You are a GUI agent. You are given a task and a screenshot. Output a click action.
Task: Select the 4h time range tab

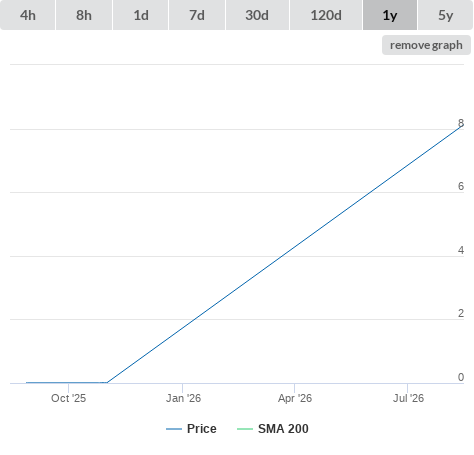[28, 15]
